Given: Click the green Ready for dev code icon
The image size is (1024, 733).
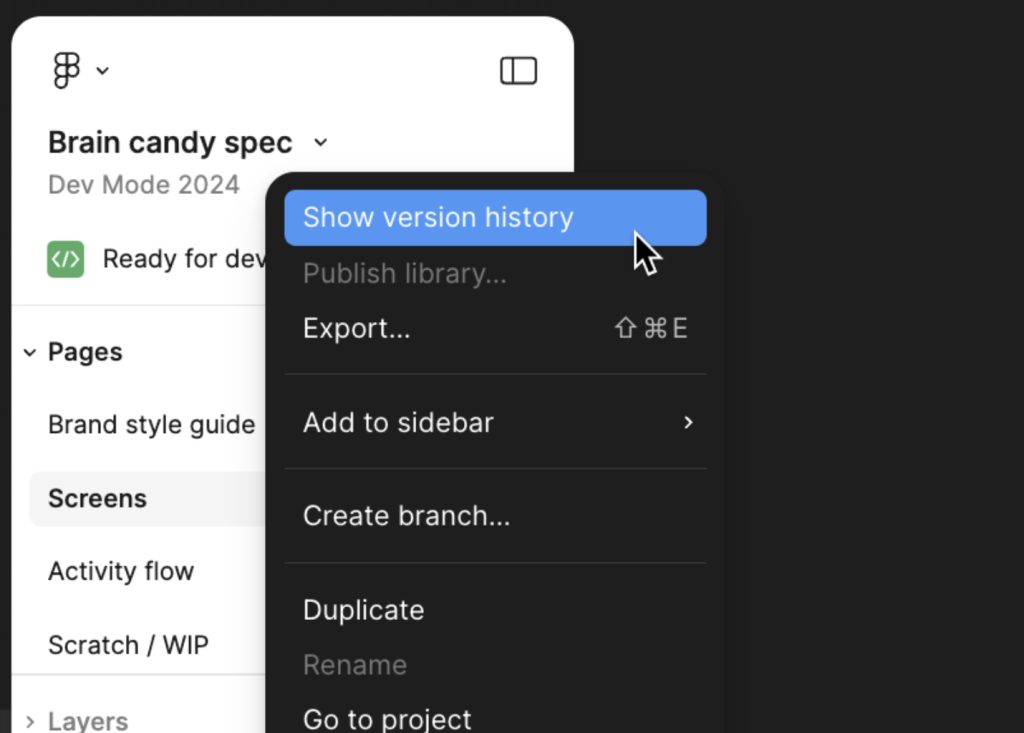Looking at the screenshot, I should [65, 259].
